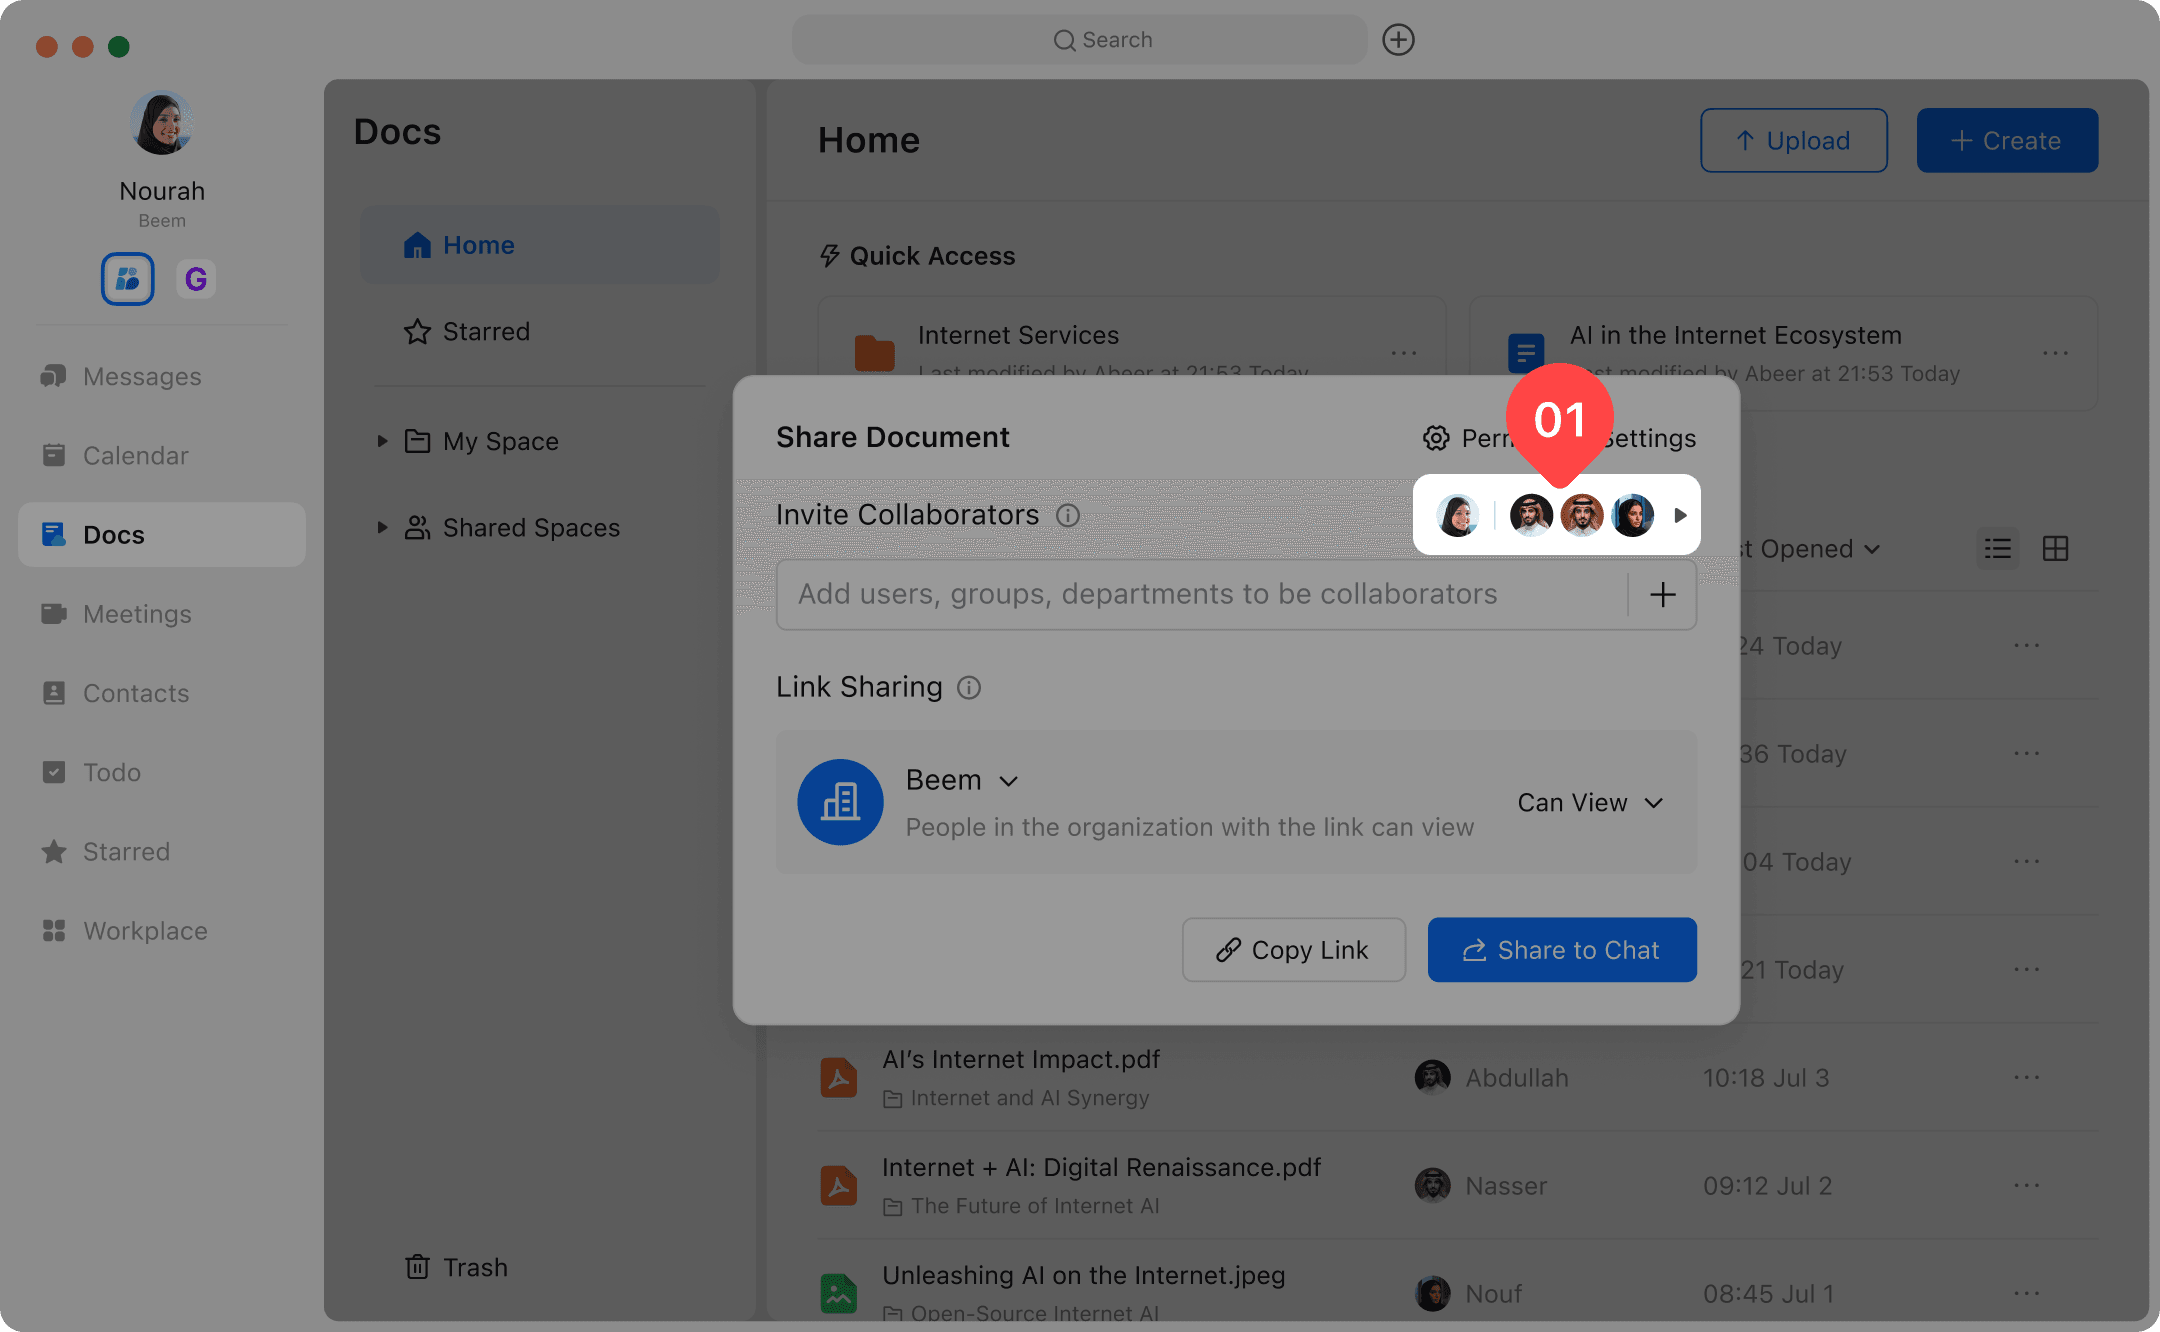Click the add collaborators input field
This screenshot has height=1332, width=2160.
[x=1200, y=595]
